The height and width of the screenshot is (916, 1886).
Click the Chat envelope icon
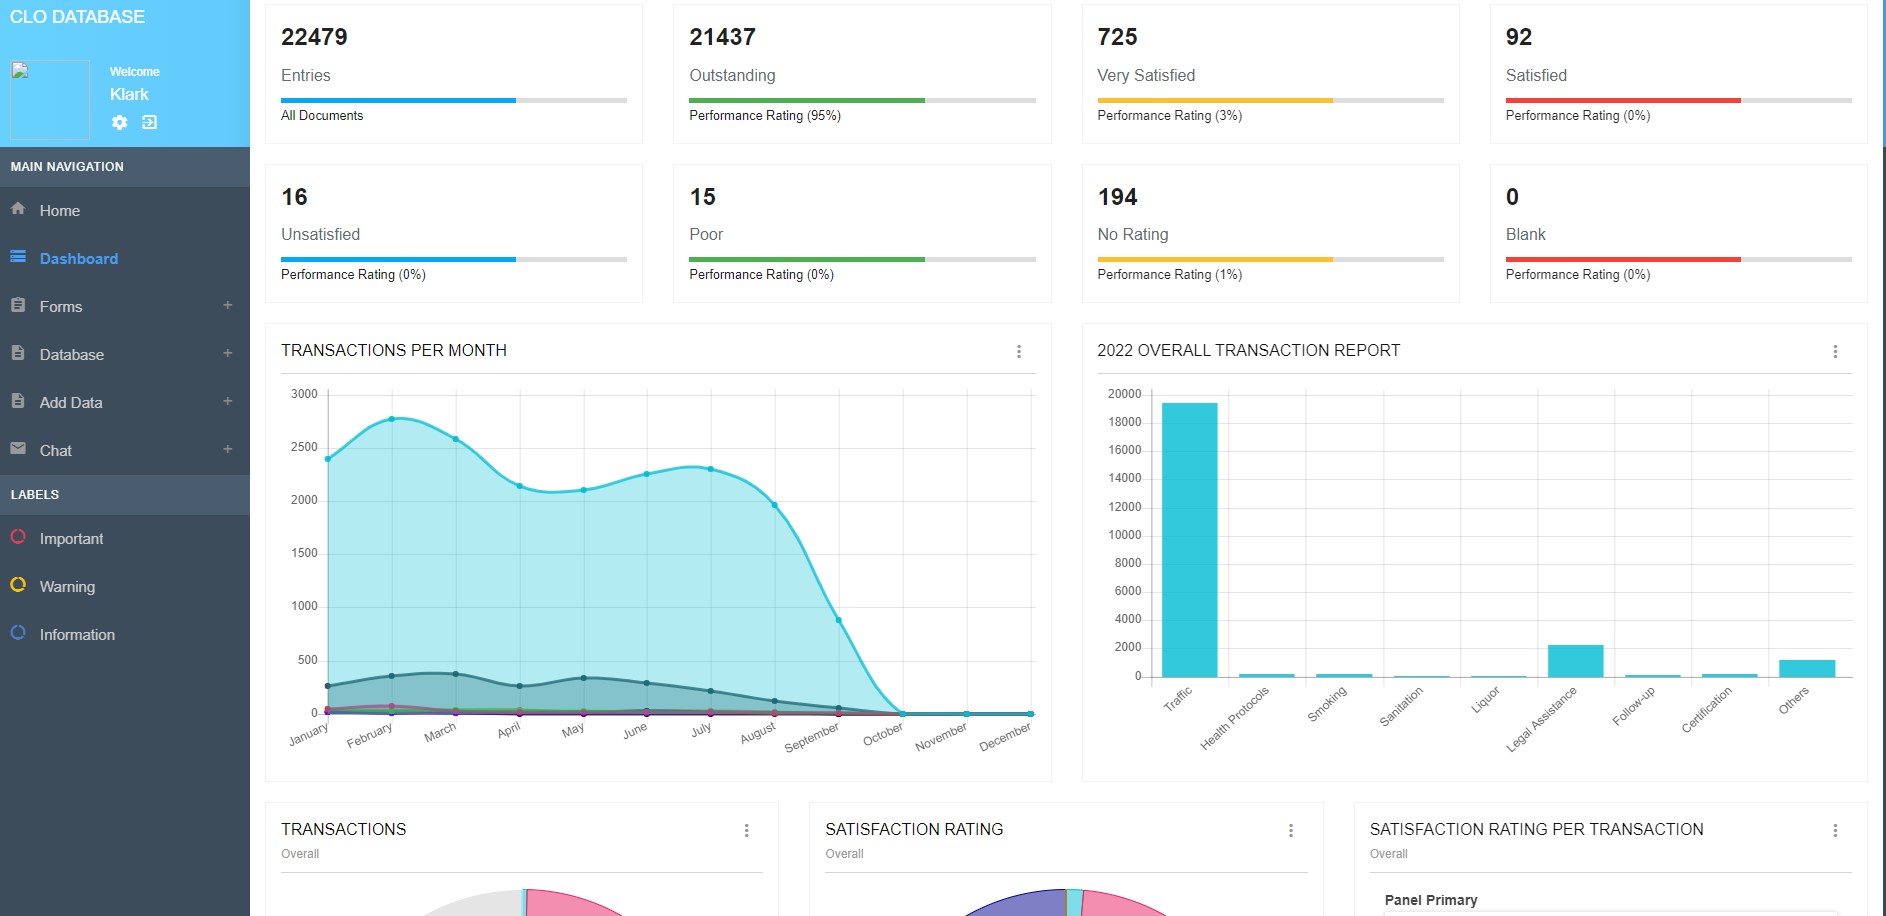pyautogui.click(x=18, y=449)
